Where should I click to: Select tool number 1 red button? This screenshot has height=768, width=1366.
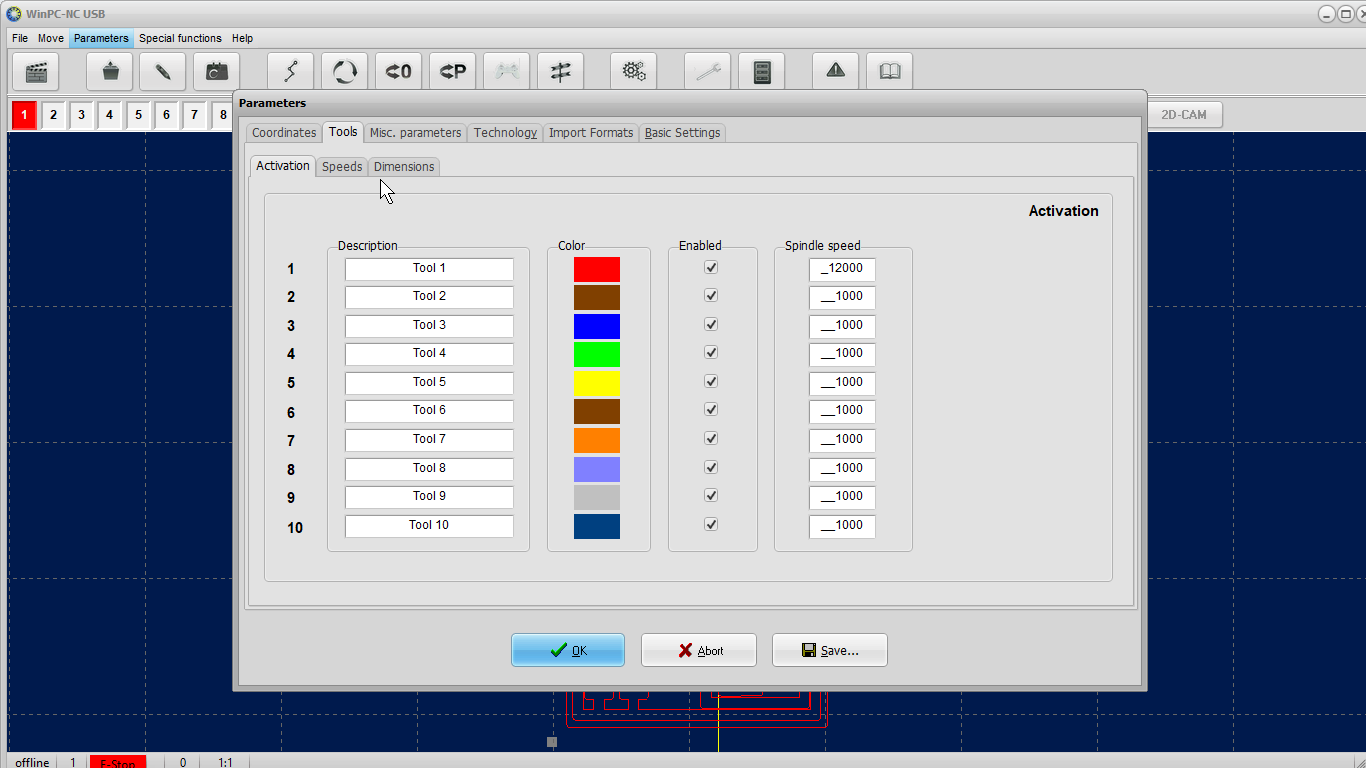pos(24,115)
